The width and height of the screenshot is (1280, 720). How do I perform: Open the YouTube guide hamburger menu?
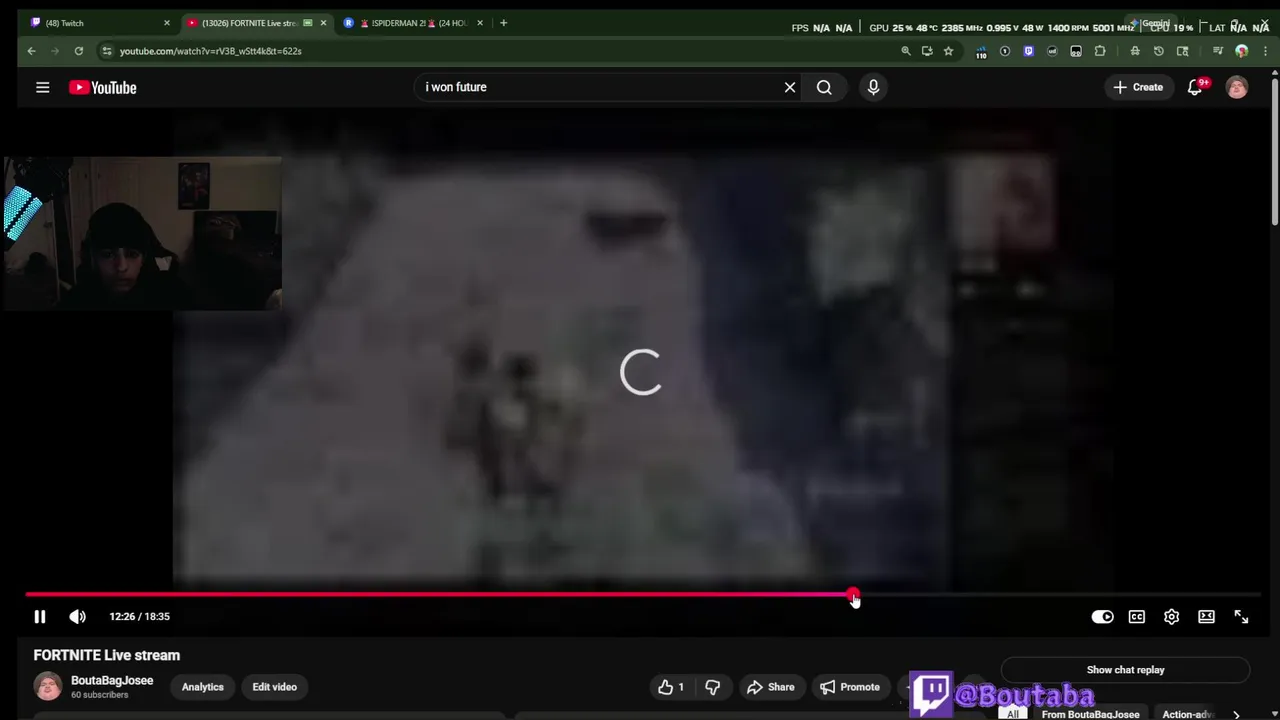[43, 88]
